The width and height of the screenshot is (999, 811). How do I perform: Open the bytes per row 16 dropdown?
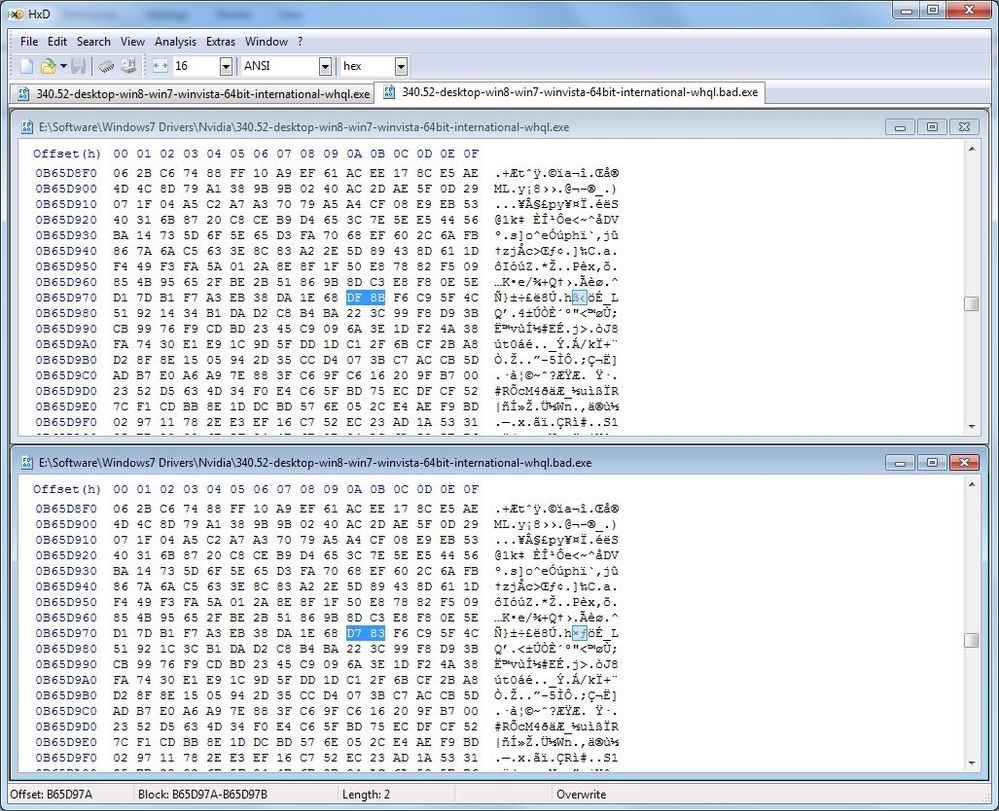[x=226, y=66]
